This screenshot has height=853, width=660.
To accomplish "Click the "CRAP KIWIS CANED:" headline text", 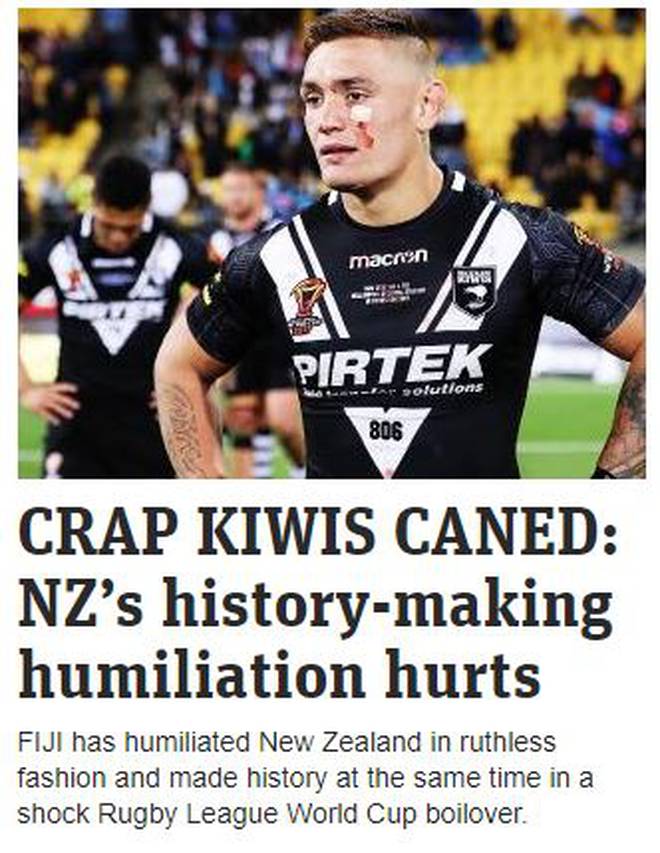I will click(x=318, y=531).
